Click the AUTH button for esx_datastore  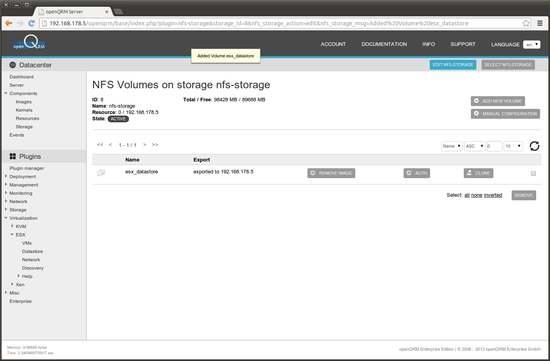pos(417,173)
